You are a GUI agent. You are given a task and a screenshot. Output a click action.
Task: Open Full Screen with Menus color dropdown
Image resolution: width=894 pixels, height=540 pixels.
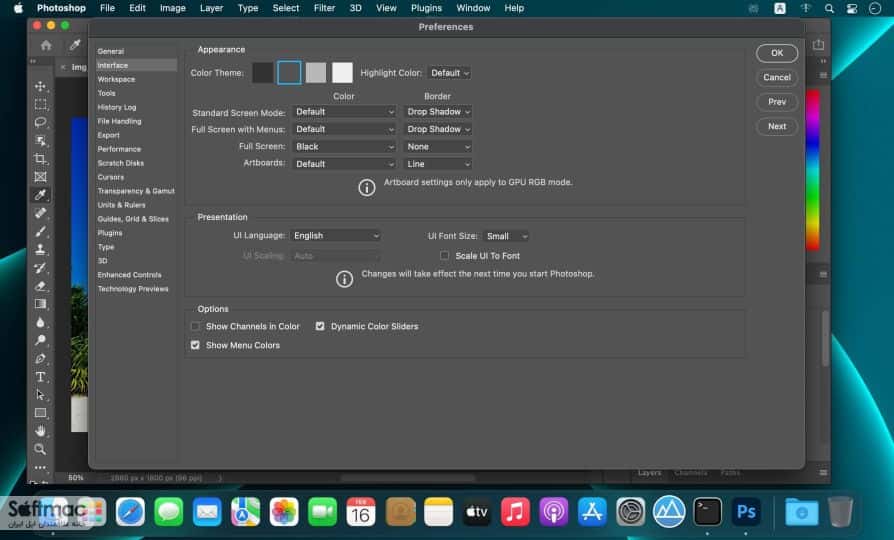point(344,129)
